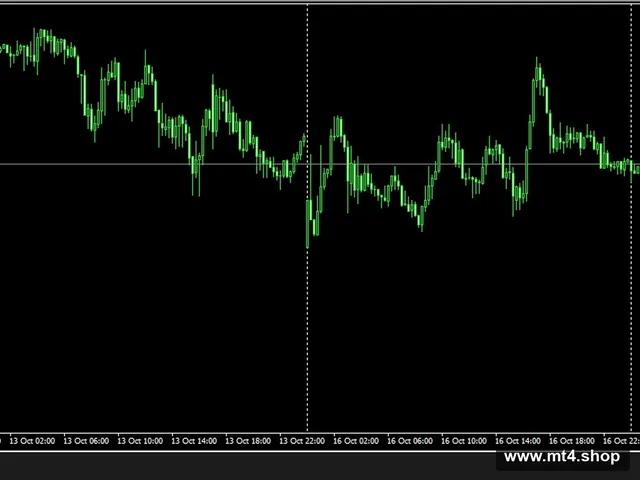Click the lowest candle at the 16 Oct open
The width and height of the screenshot is (640, 480).
tap(307, 224)
